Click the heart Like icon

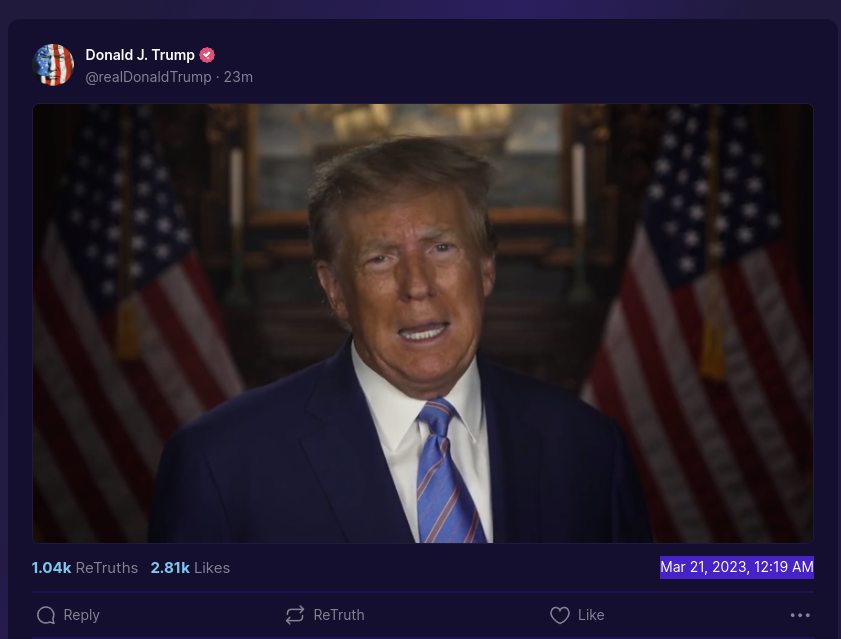point(559,615)
